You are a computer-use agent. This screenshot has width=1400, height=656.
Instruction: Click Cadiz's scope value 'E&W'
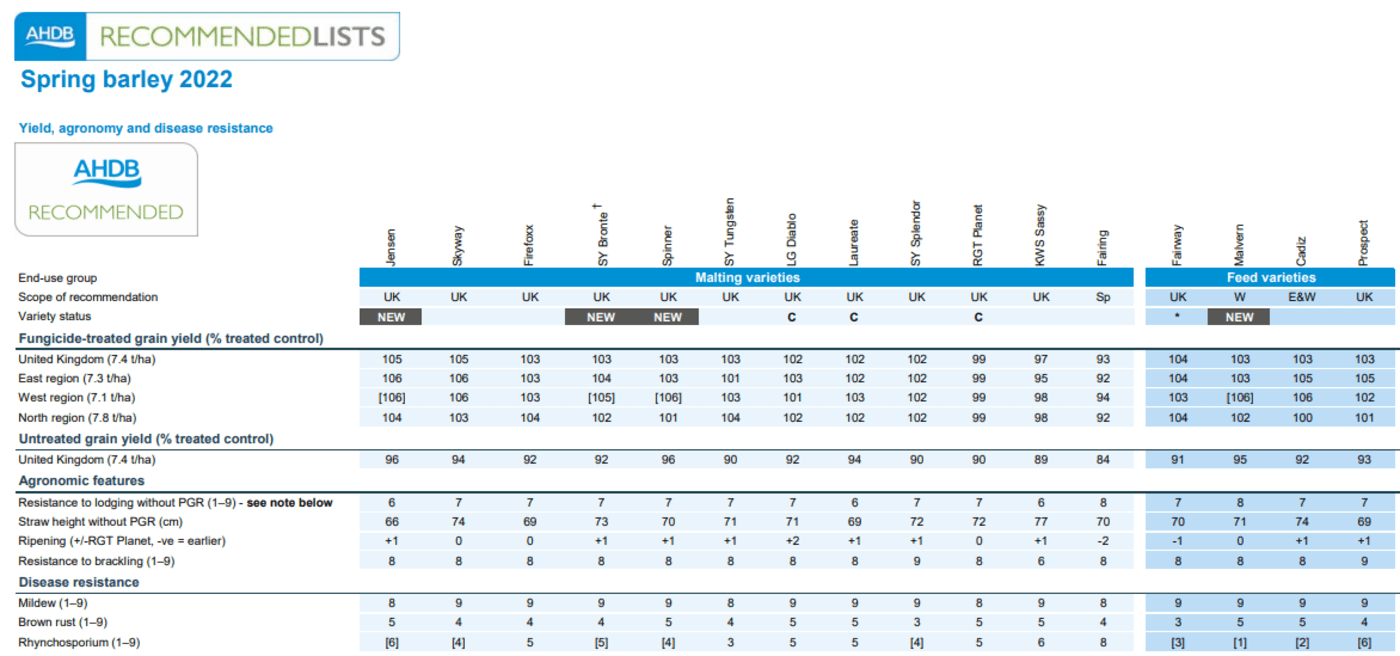1302,297
